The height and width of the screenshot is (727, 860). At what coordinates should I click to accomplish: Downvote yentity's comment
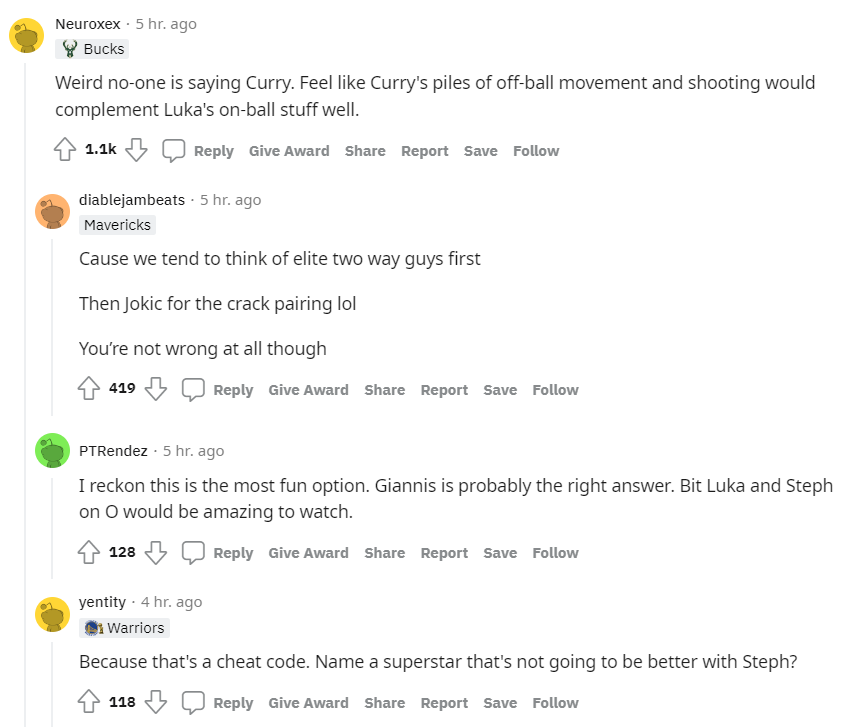[x=156, y=702]
